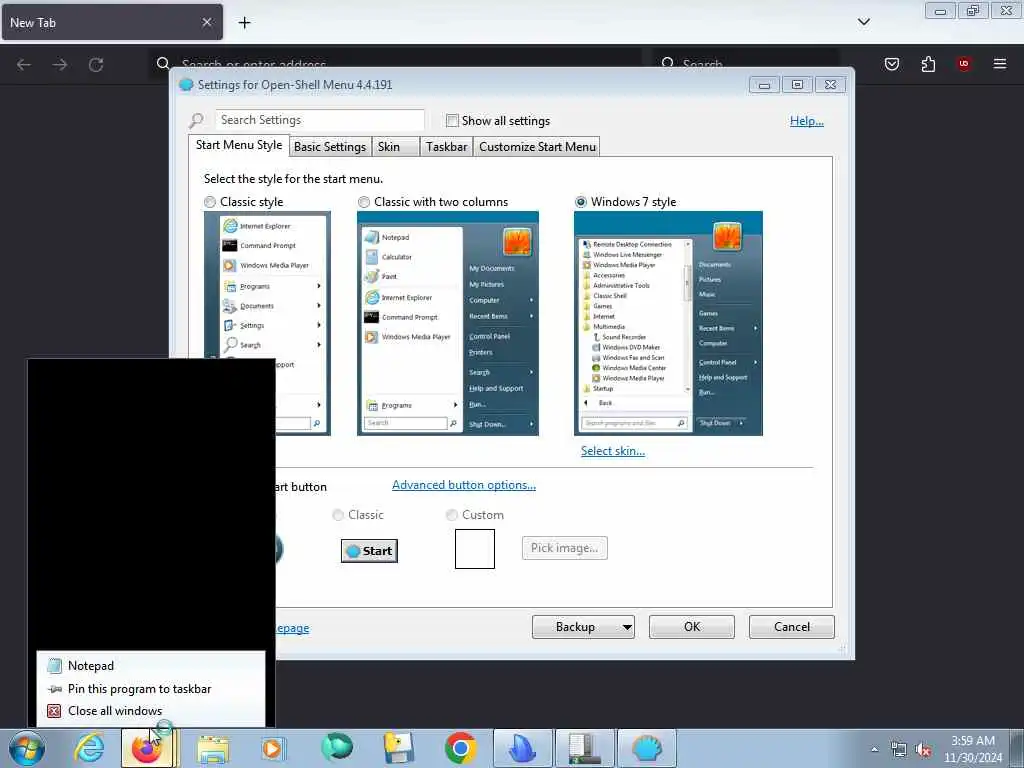The width and height of the screenshot is (1024, 768).
Task: Click the Firefox taskbar icon
Action: point(146,748)
